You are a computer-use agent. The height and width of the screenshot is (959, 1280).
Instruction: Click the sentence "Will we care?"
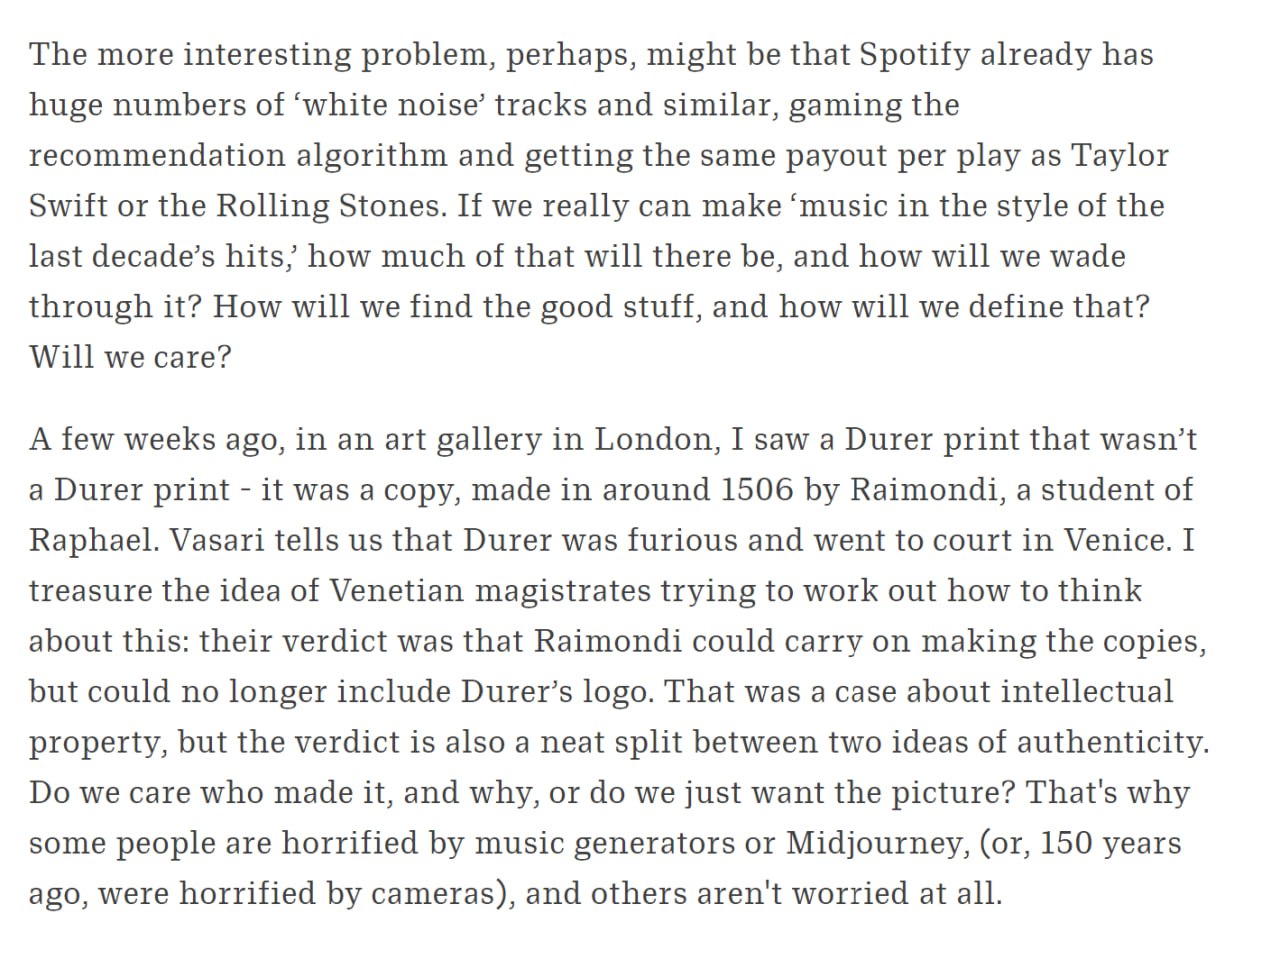coord(130,357)
